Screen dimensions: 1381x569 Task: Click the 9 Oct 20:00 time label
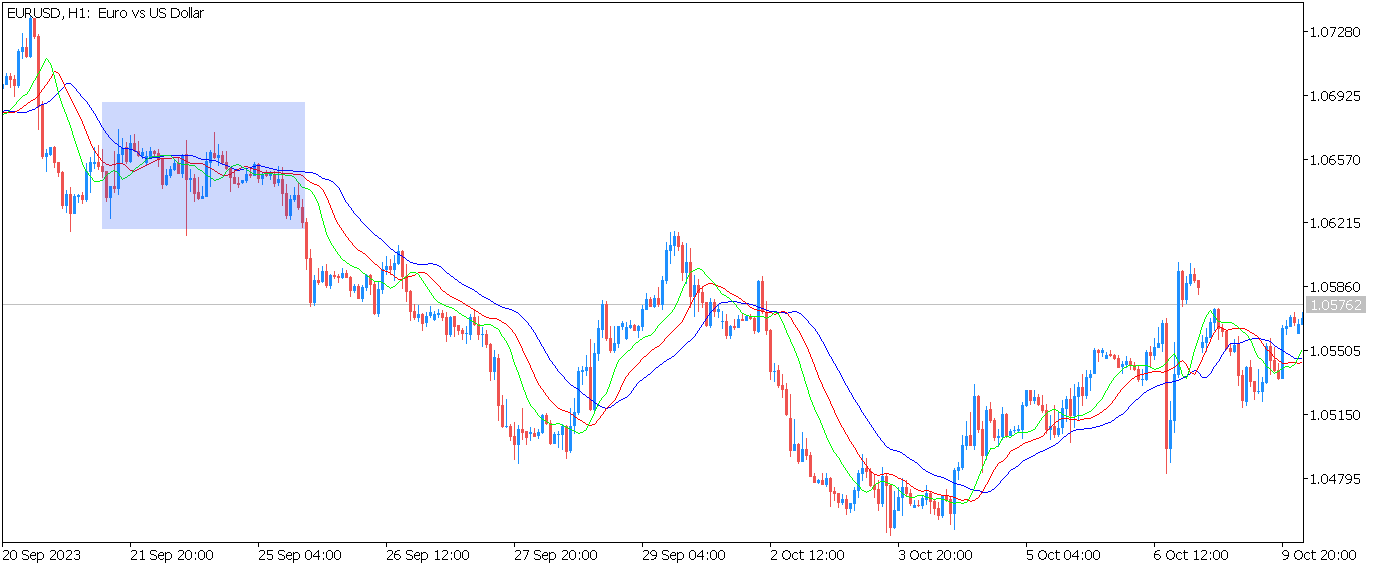point(1319,555)
